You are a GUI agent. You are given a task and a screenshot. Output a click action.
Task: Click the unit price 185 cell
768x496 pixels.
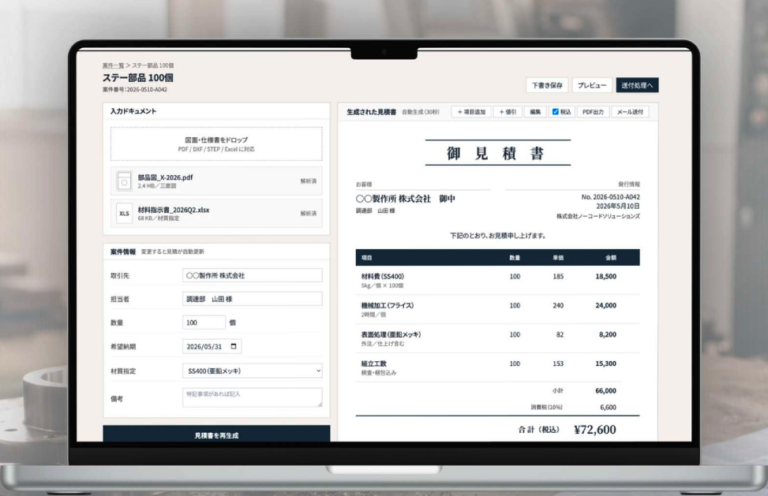coord(558,277)
